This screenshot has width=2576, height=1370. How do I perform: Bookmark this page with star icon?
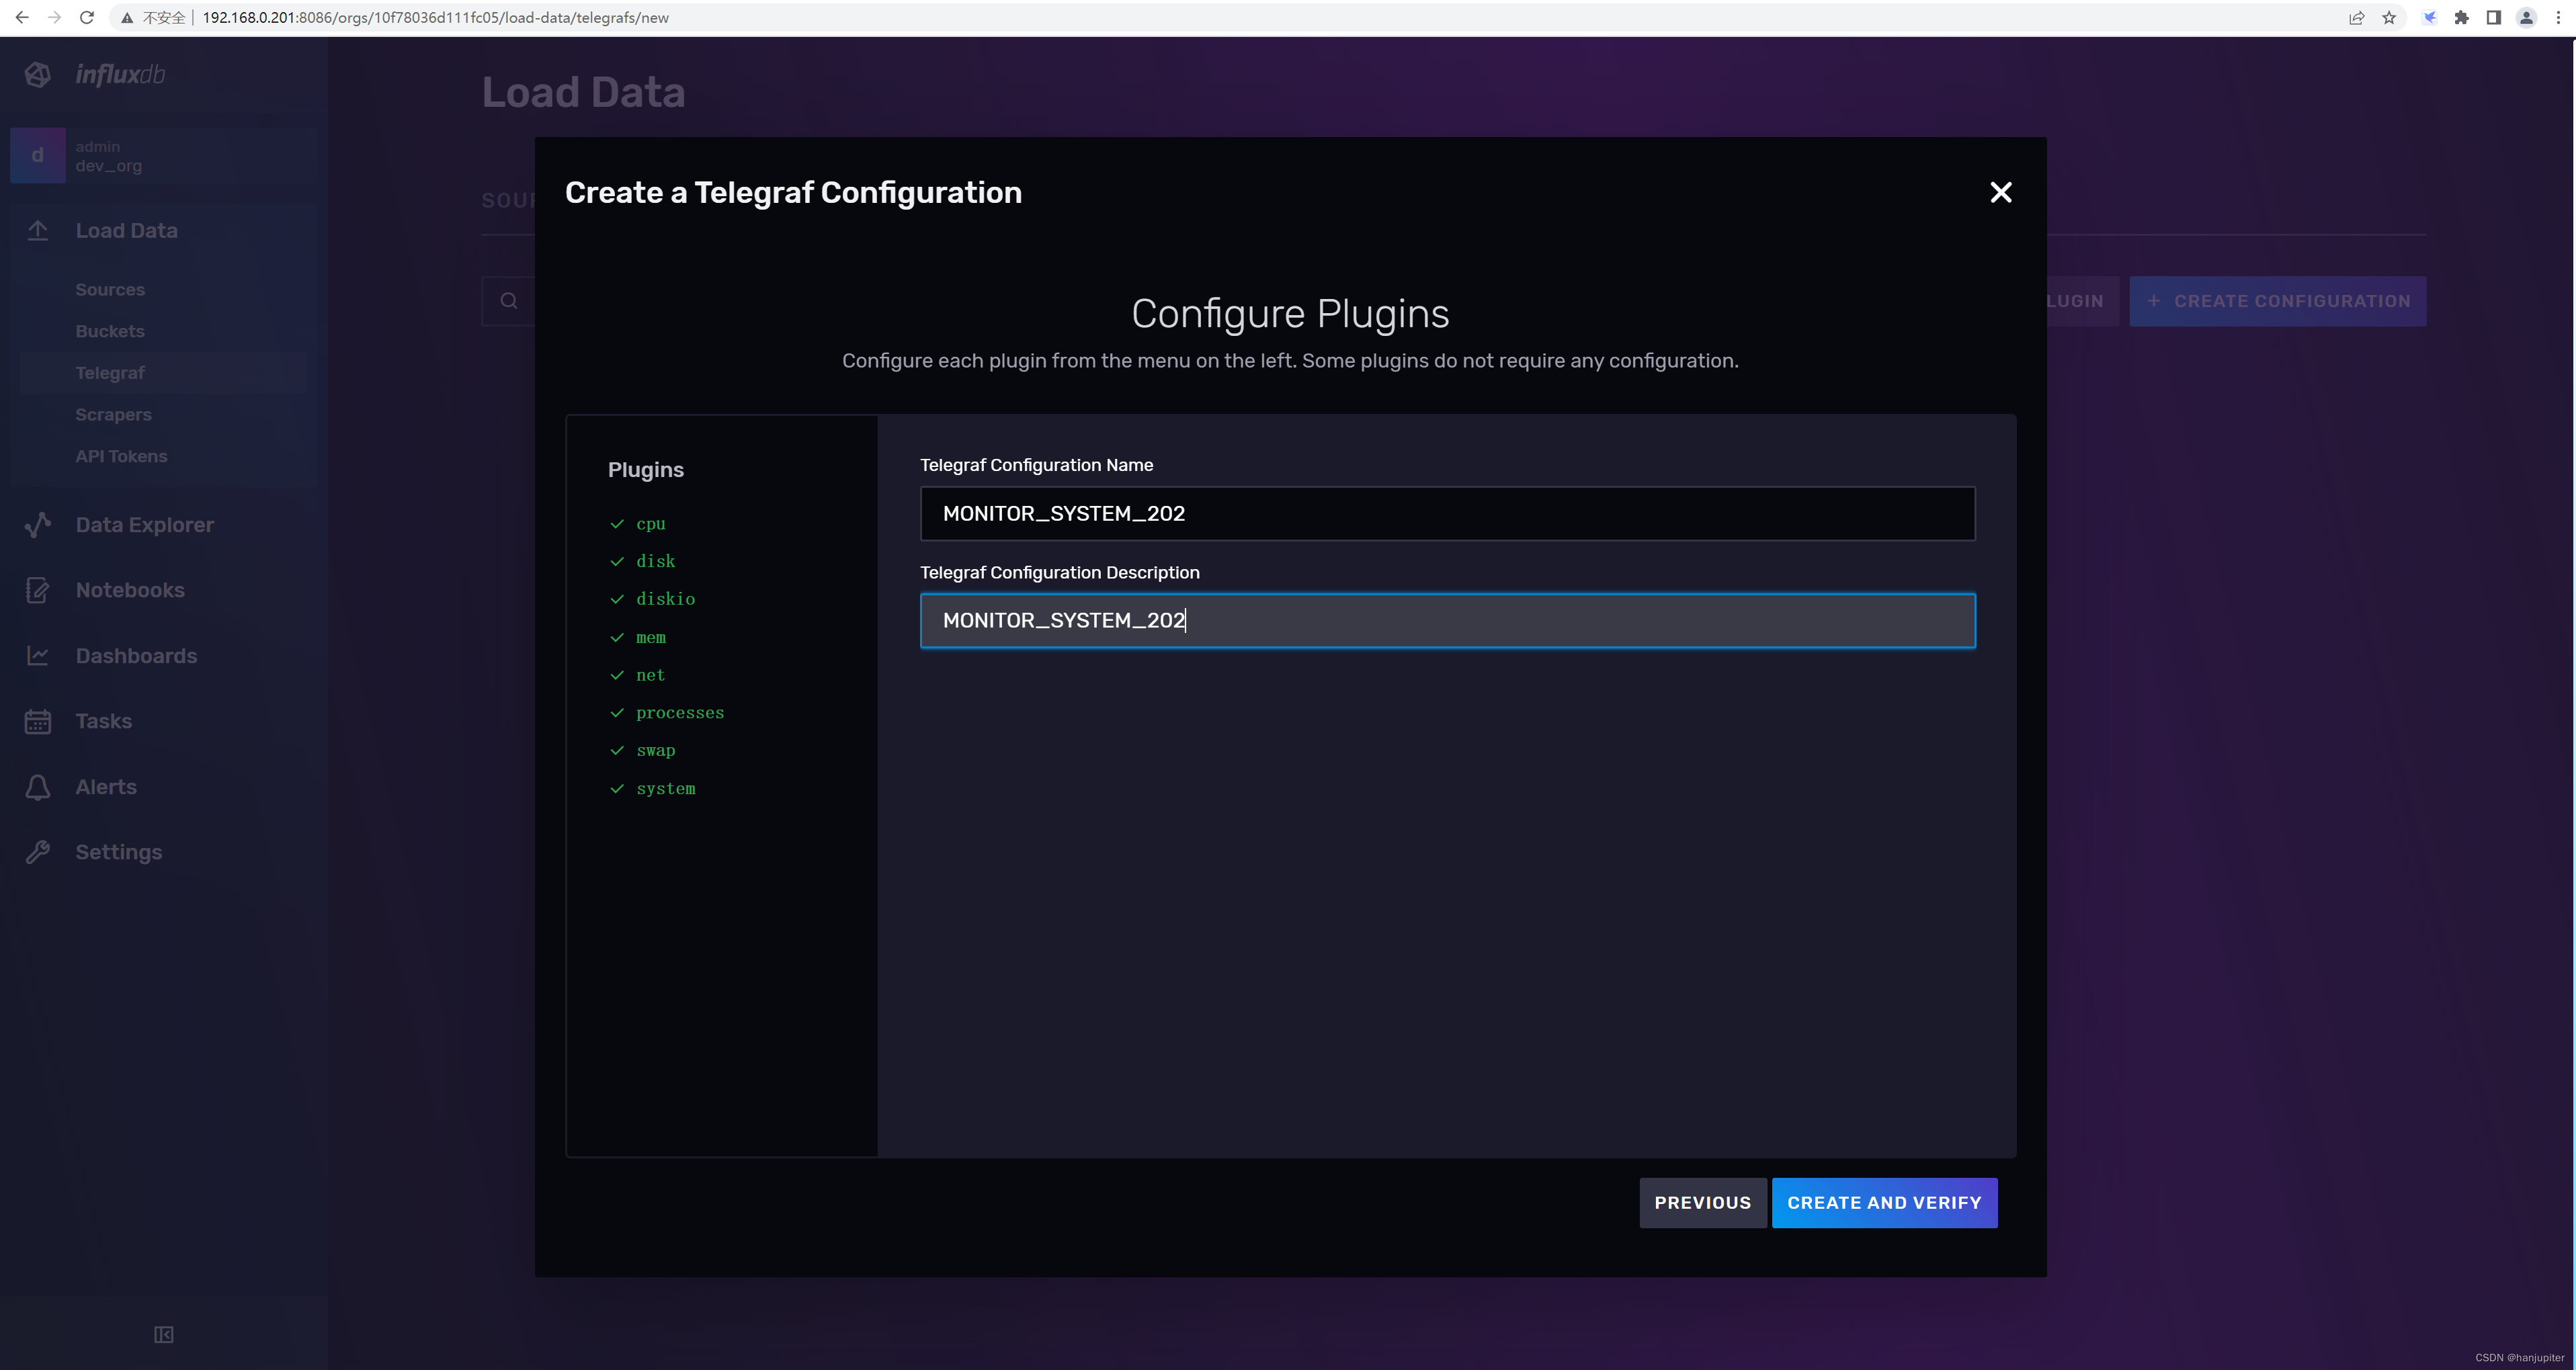point(2389,17)
